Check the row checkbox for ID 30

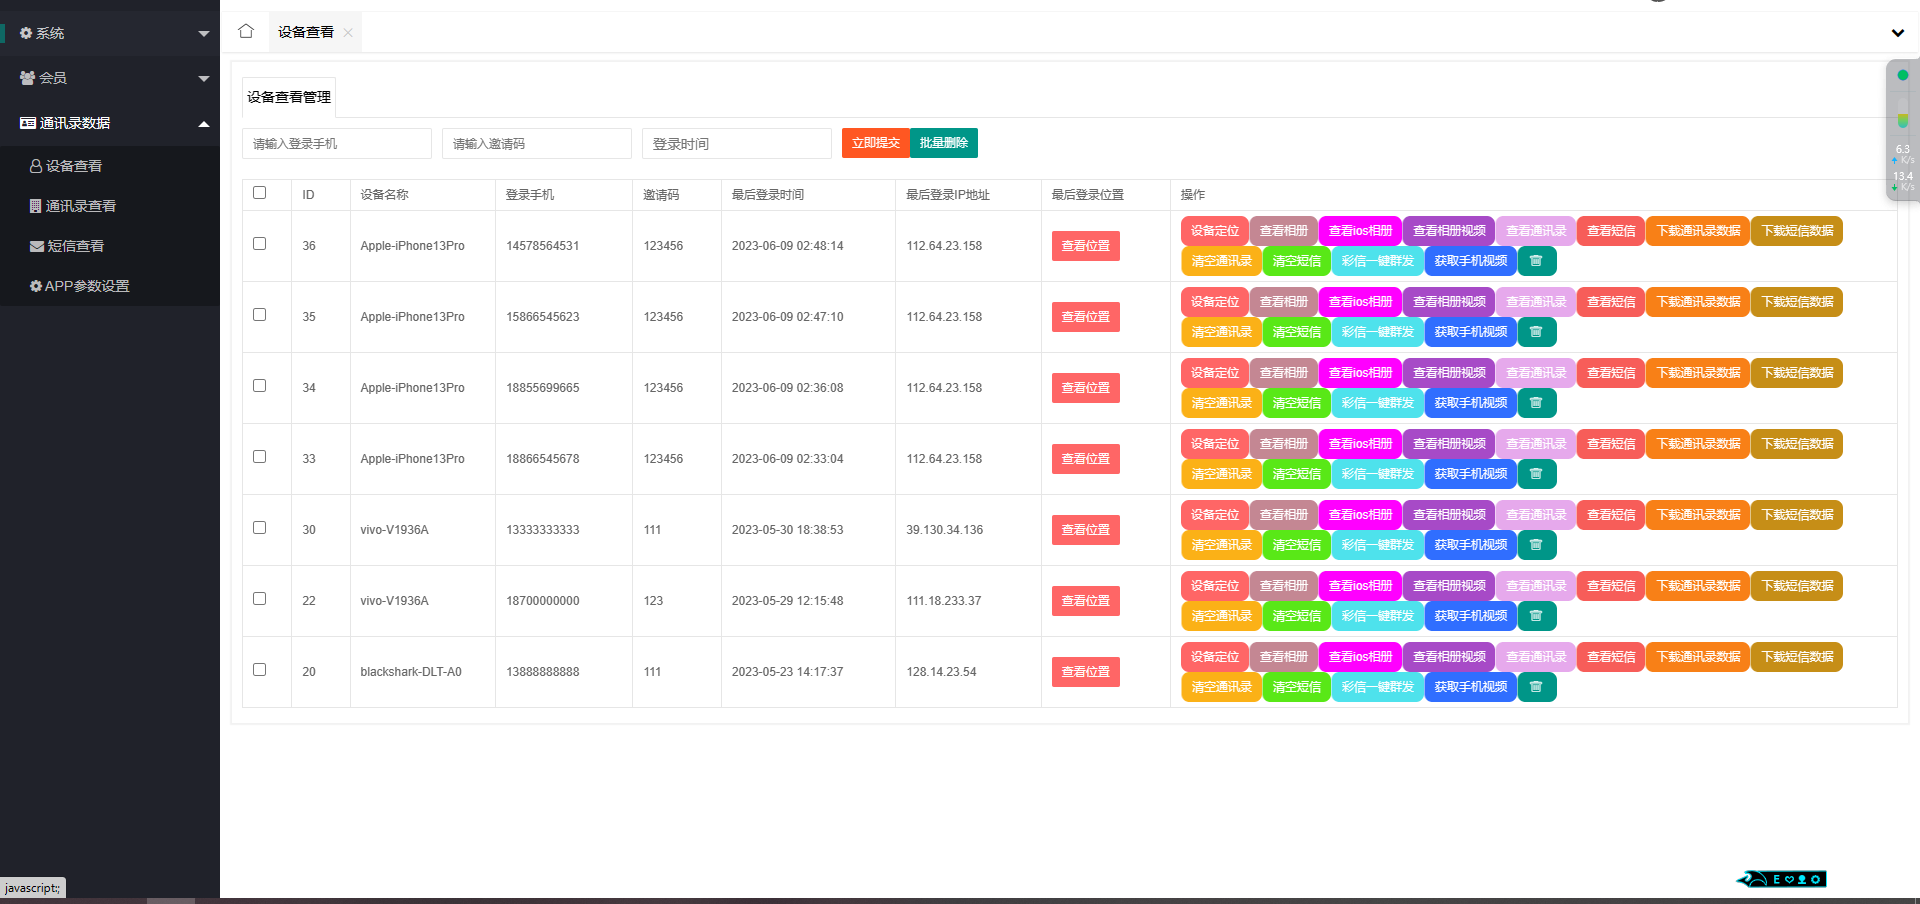point(260,528)
